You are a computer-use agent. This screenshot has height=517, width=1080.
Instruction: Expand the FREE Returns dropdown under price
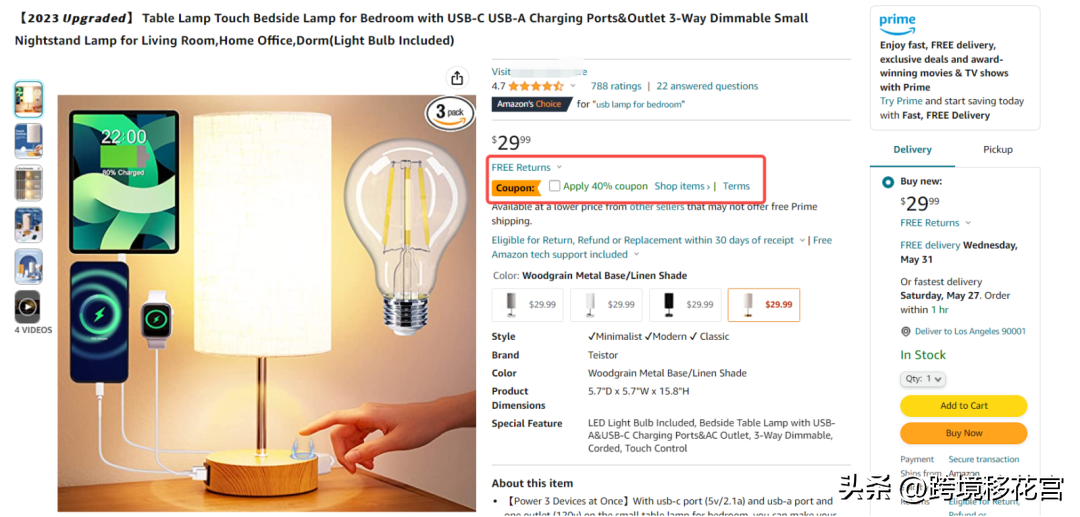tap(559, 168)
